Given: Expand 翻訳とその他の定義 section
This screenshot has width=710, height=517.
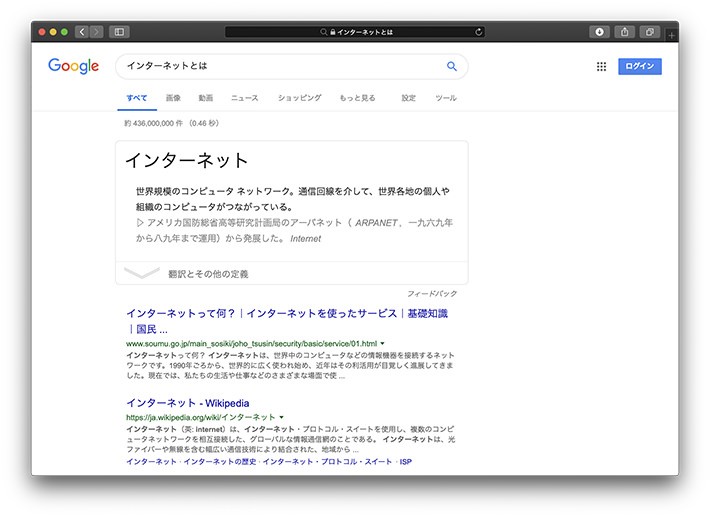Looking at the screenshot, I should 292,273.
